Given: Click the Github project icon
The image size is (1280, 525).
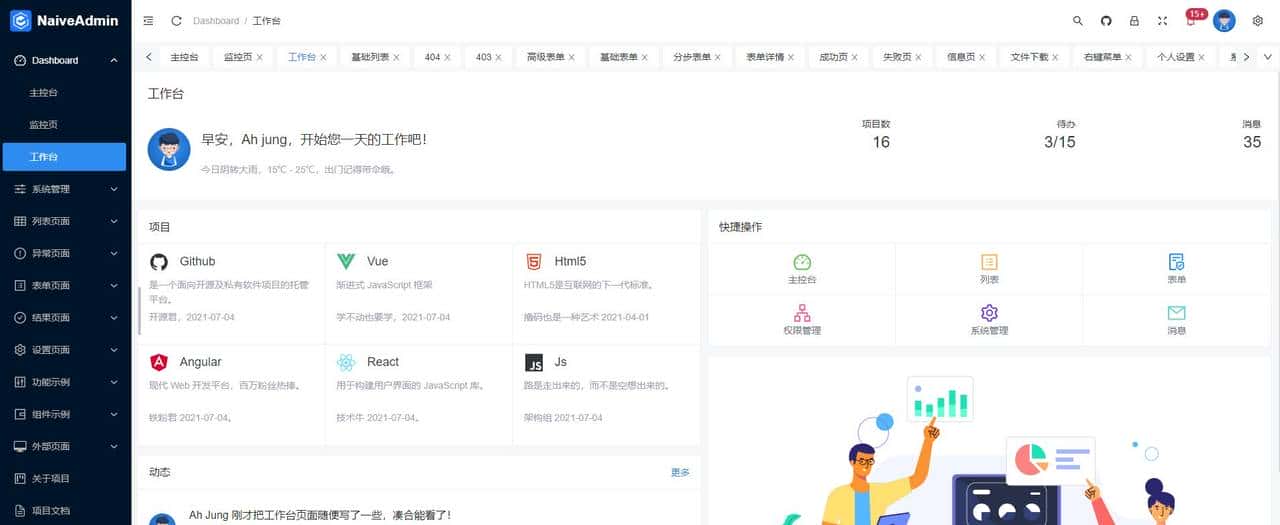Looking at the screenshot, I should click(159, 262).
